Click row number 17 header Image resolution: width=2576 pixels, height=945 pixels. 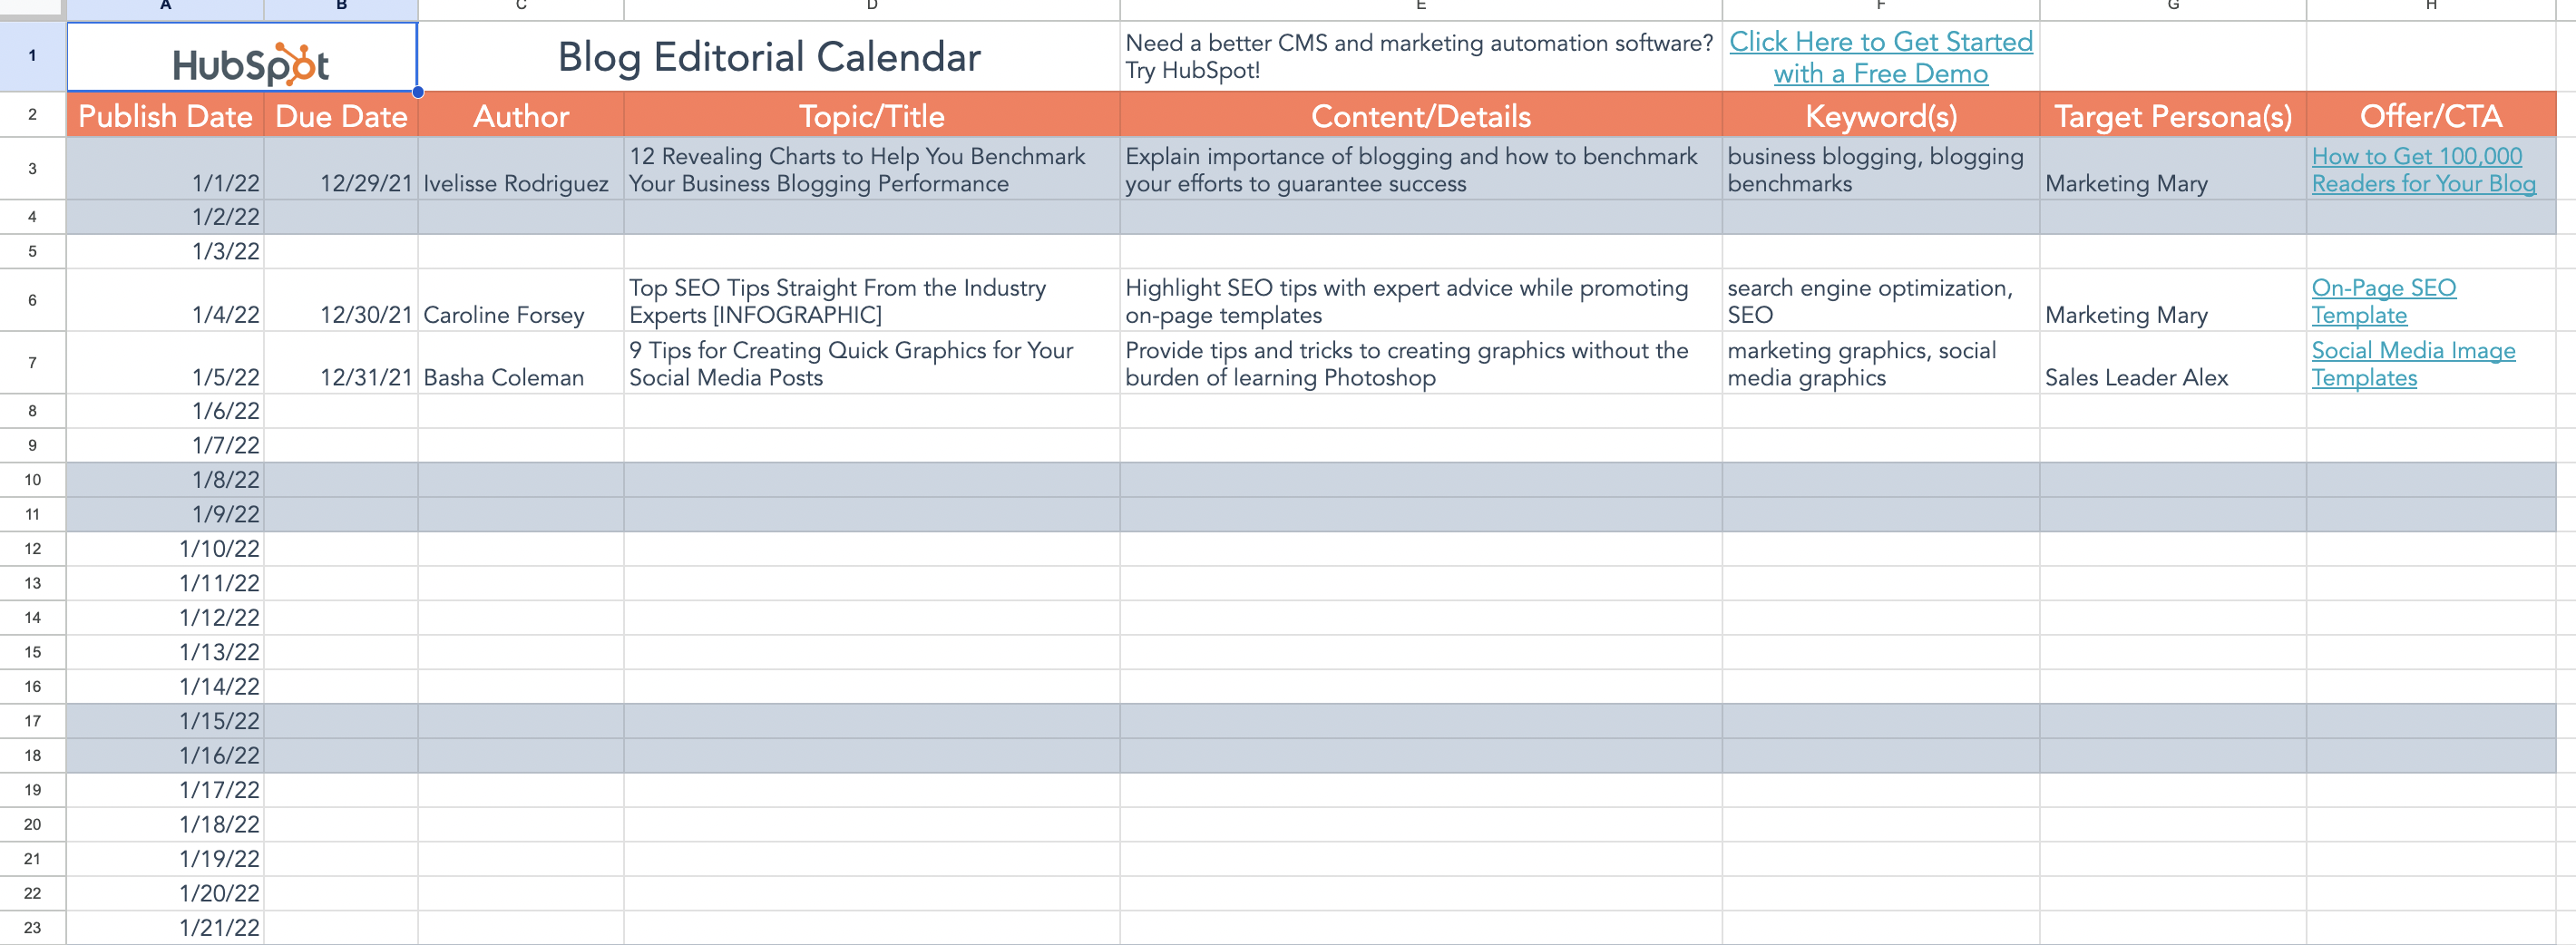[x=32, y=721]
